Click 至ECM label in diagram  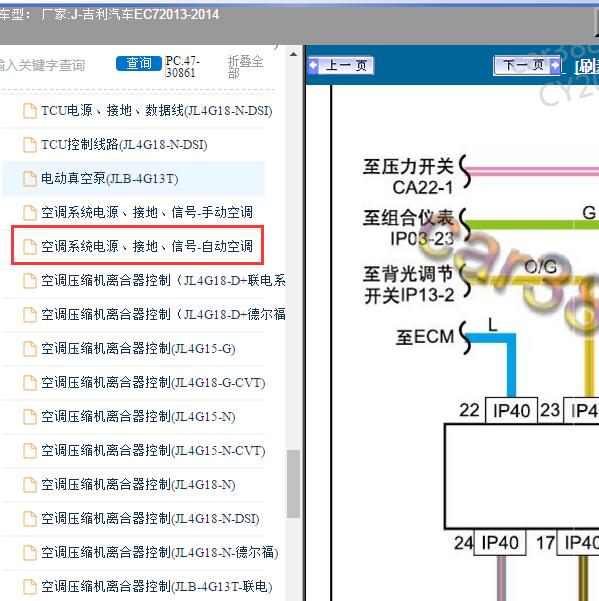[x=425, y=337]
